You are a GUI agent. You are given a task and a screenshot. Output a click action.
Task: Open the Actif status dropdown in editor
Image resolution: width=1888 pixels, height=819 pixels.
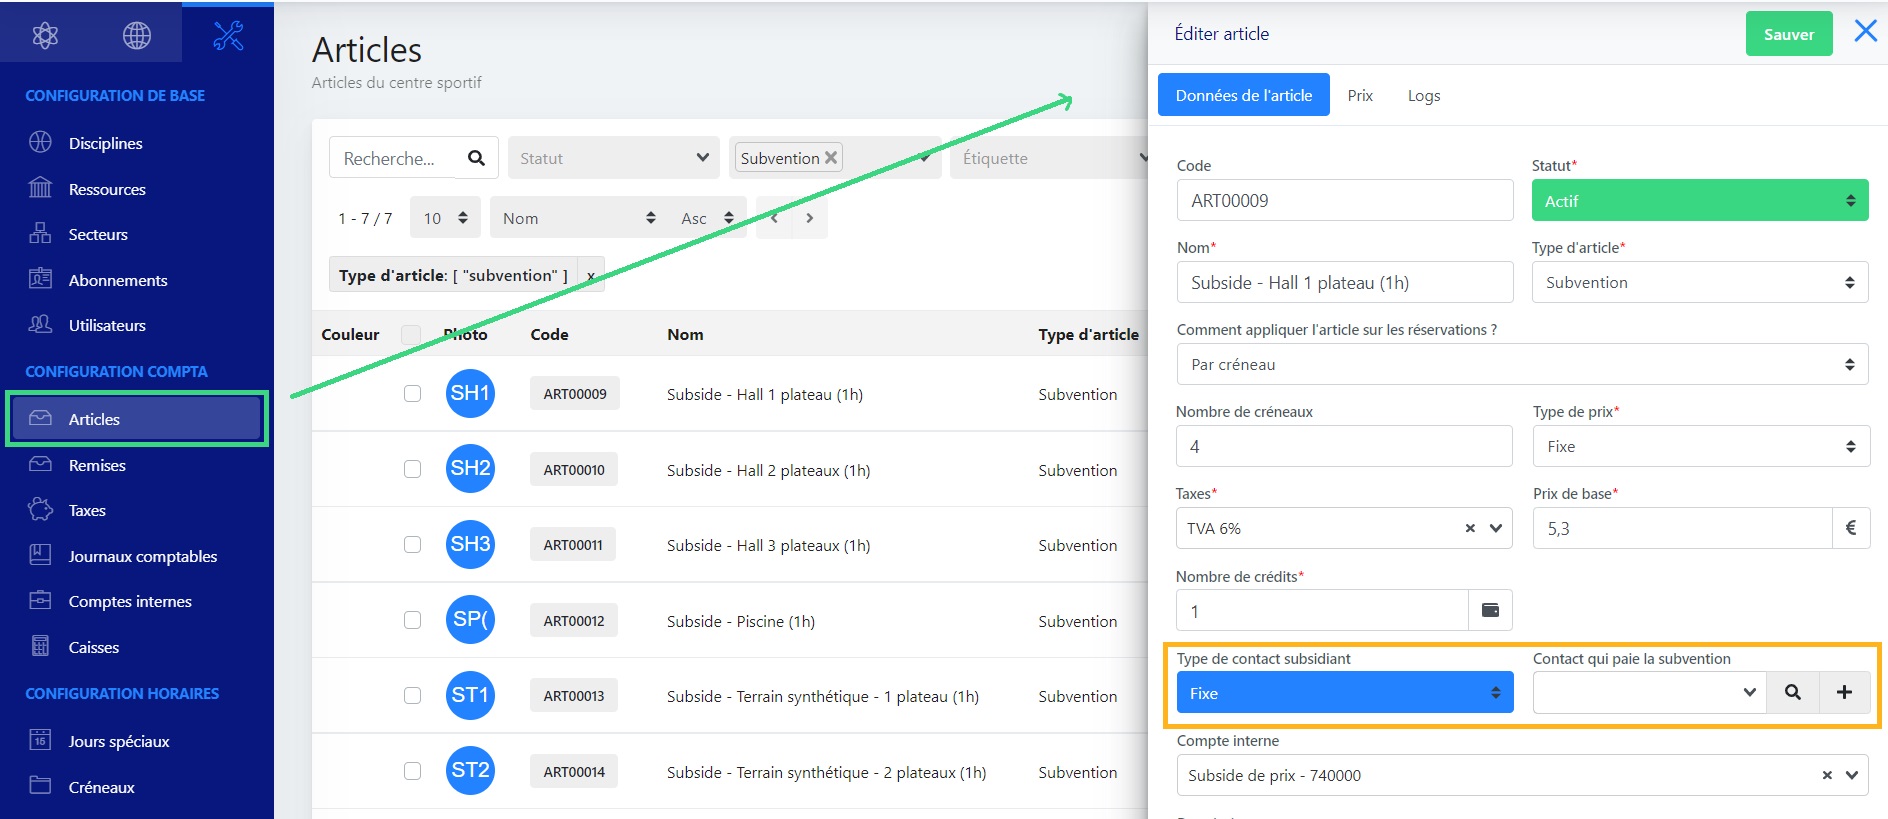1700,201
